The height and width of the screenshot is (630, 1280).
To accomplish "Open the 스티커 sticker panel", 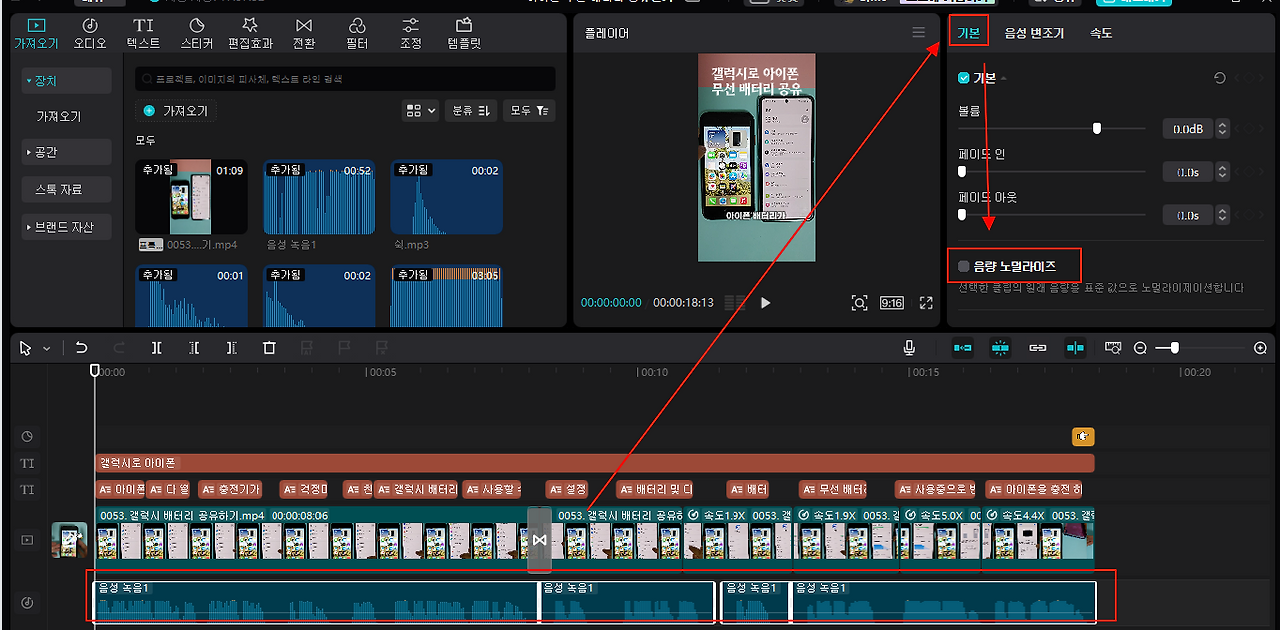I will (197, 33).
